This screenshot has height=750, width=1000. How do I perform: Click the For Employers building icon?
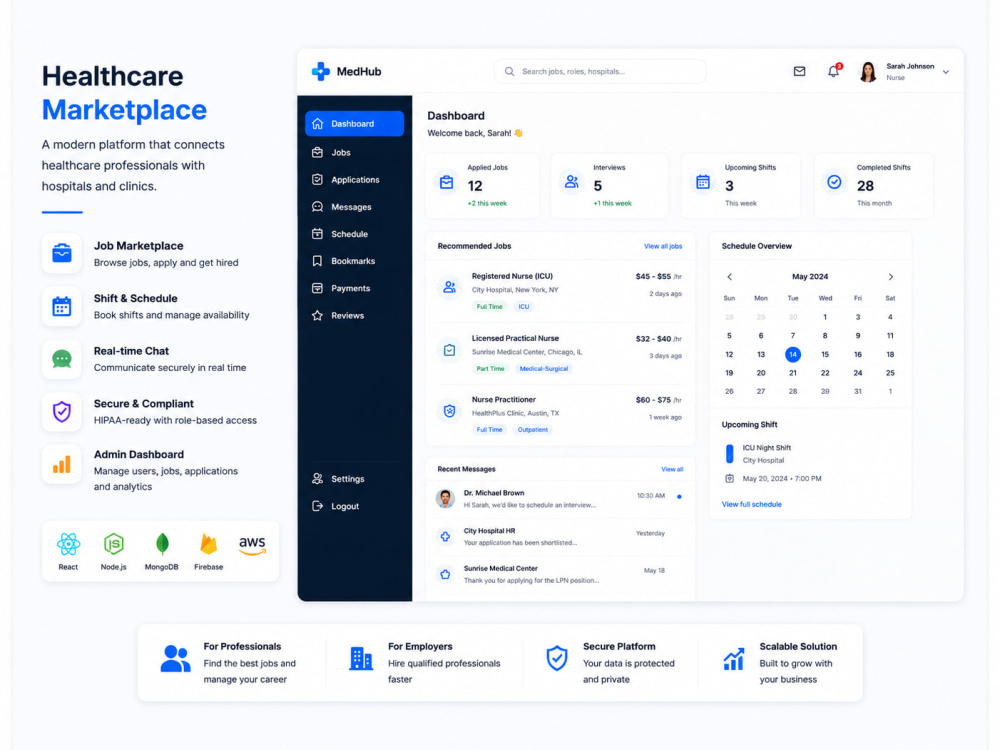tap(361, 659)
